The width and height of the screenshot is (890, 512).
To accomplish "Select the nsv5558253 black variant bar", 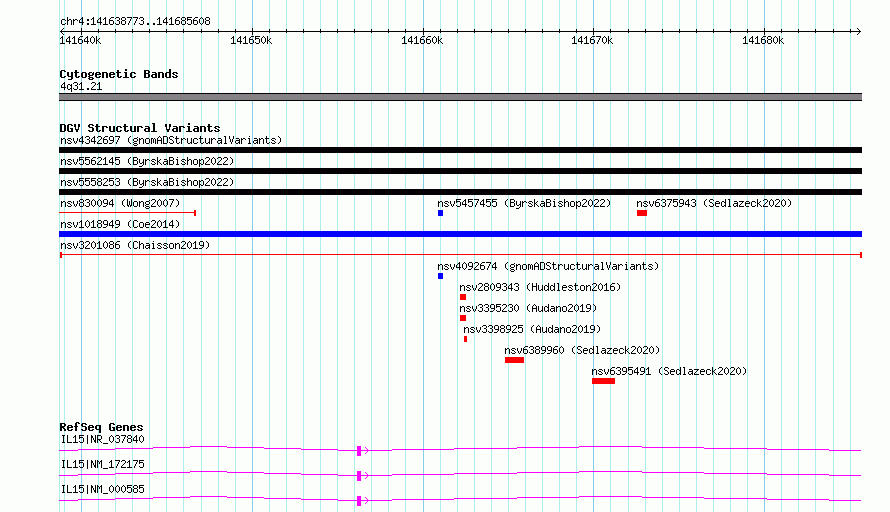I will click(460, 192).
